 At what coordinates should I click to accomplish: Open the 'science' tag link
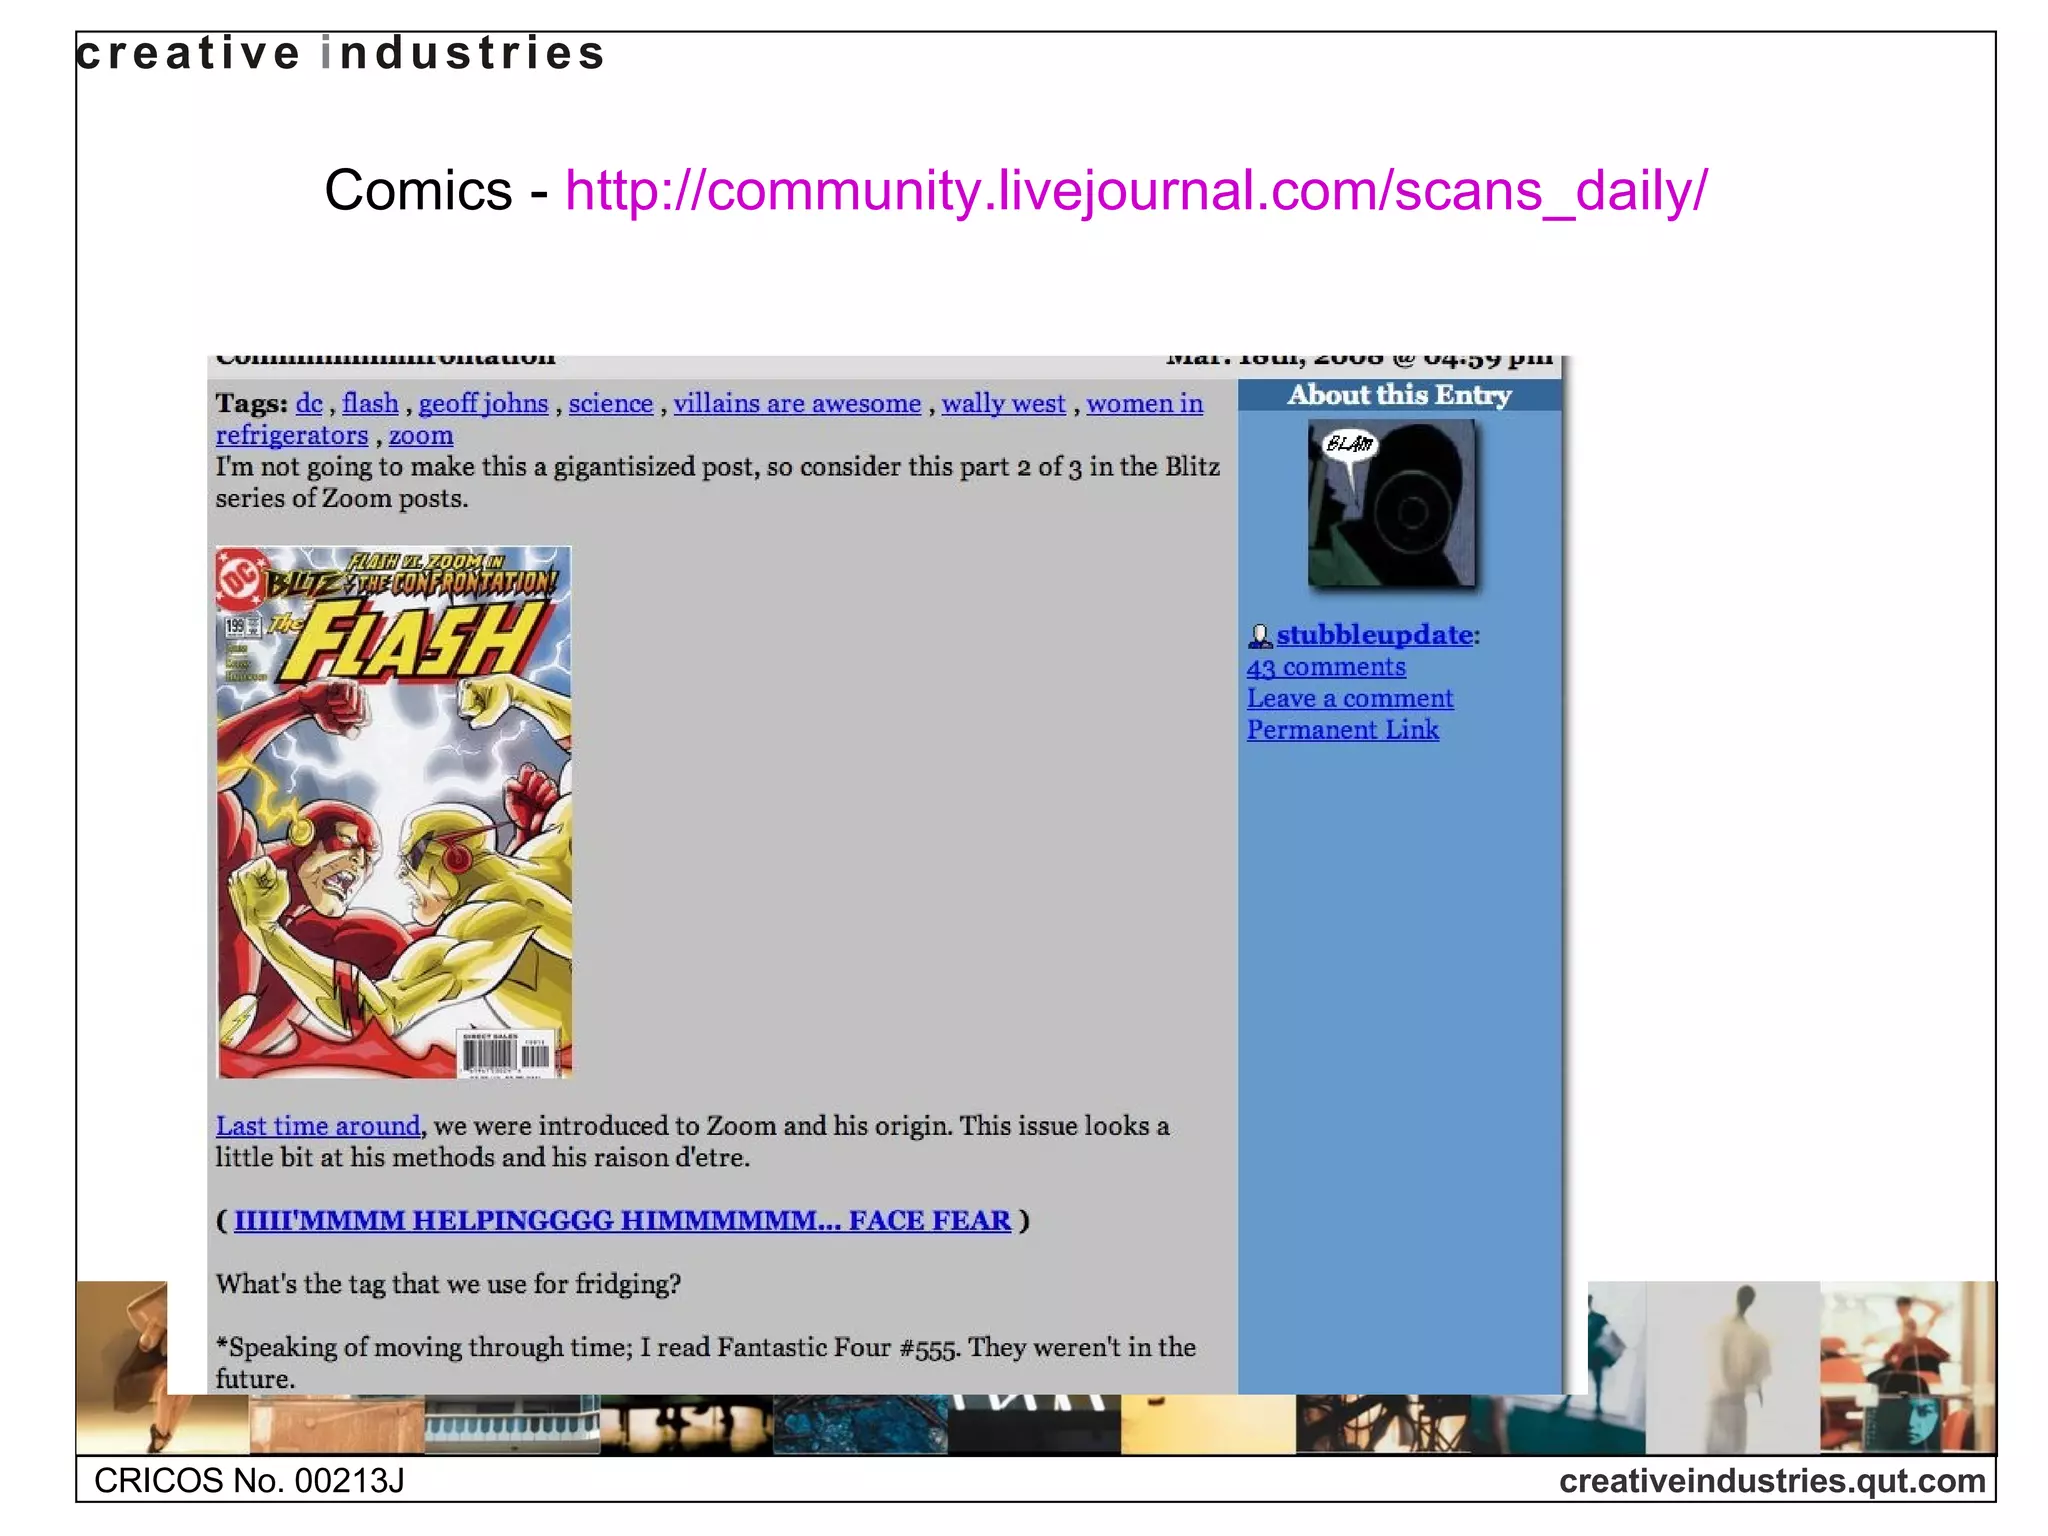pos(611,403)
